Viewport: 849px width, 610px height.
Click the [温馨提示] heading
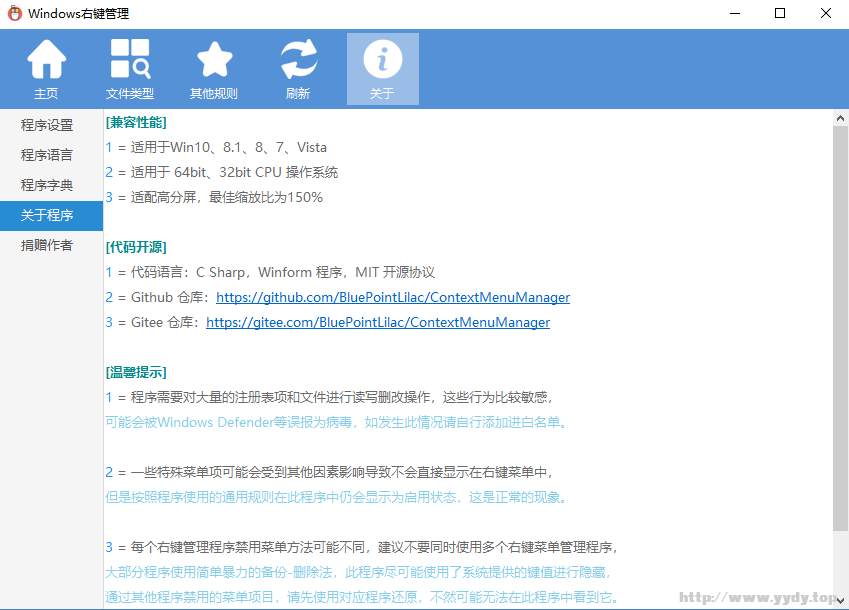[136, 372]
